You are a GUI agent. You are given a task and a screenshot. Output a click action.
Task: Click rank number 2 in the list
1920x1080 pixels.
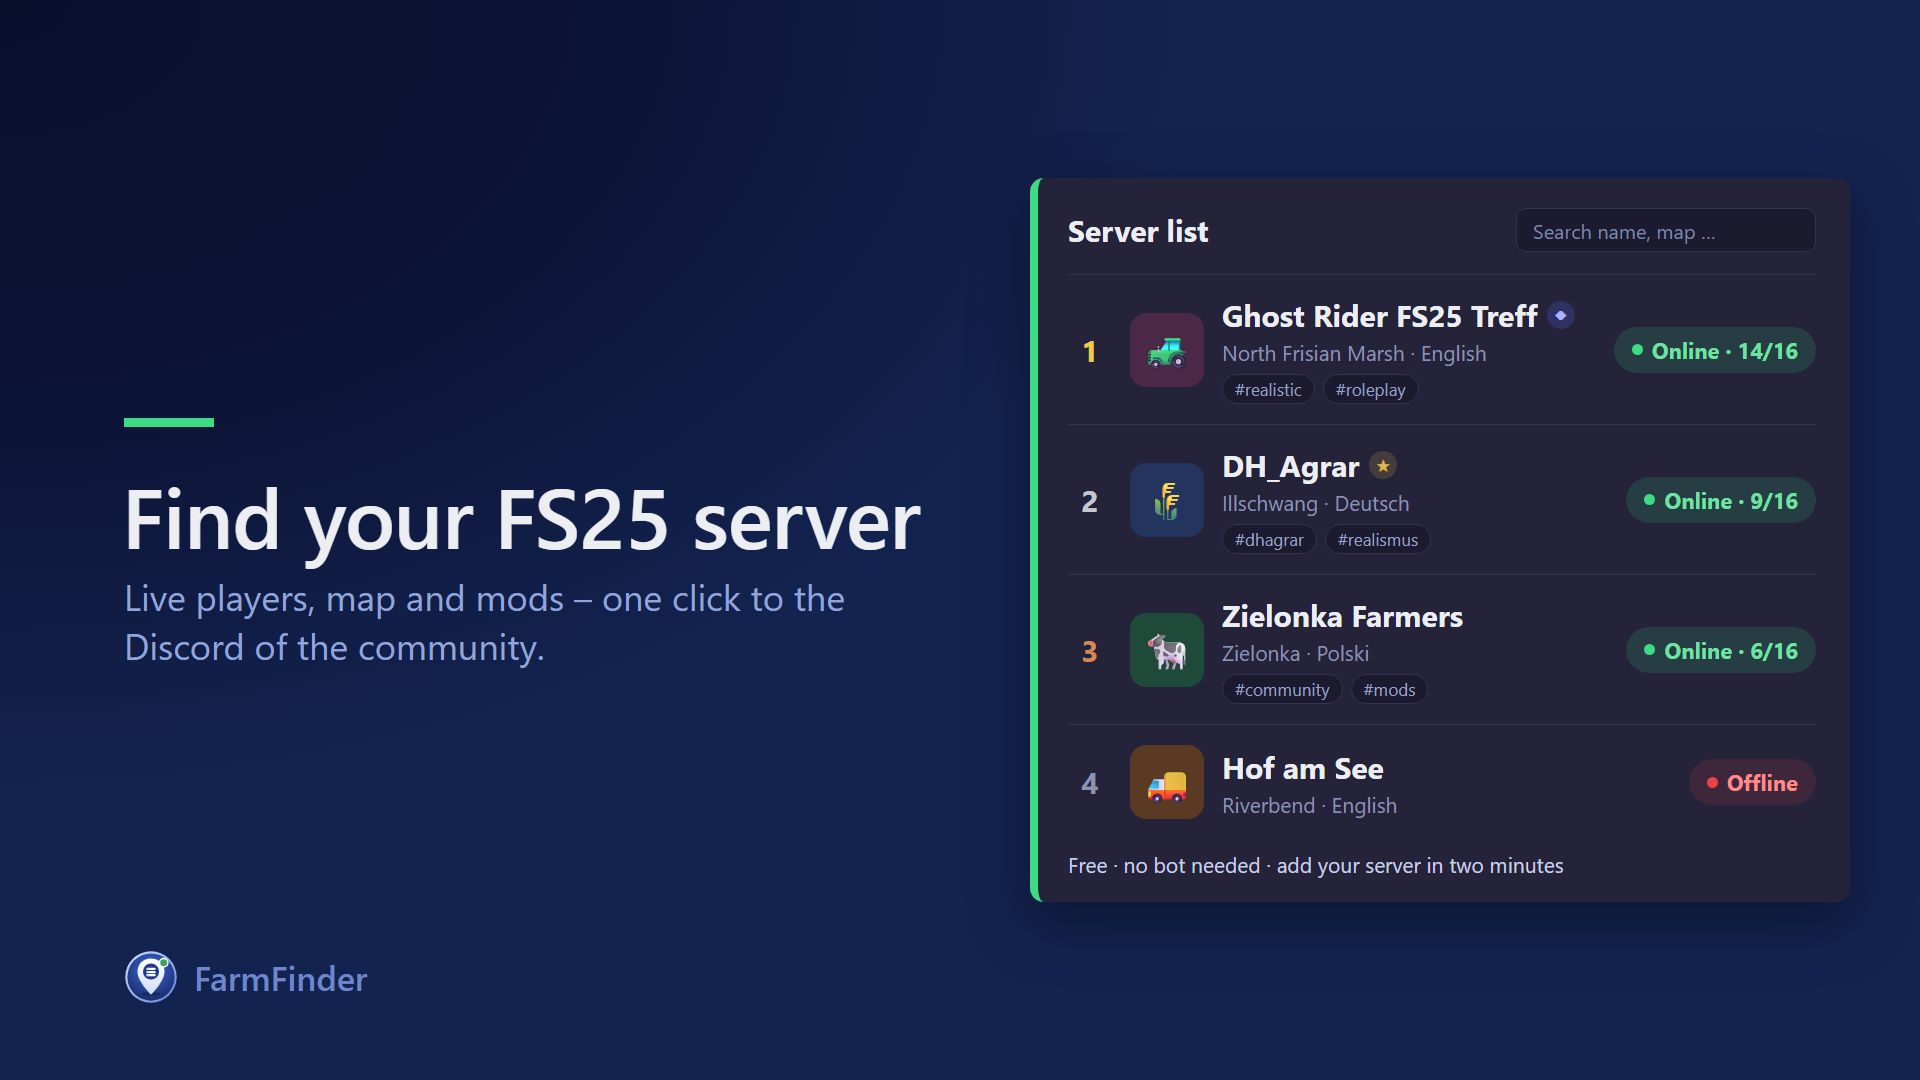point(1090,502)
